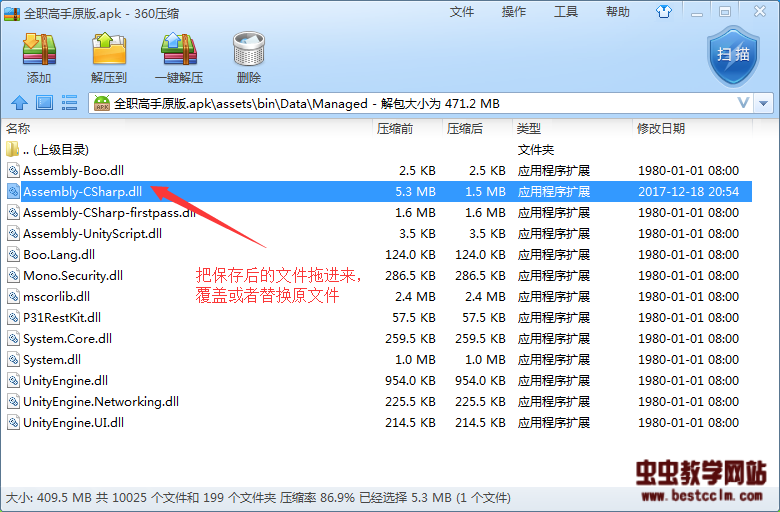Click the folder icon of 上级目录
The height and width of the screenshot is (512, 780).
click(12, 149)
